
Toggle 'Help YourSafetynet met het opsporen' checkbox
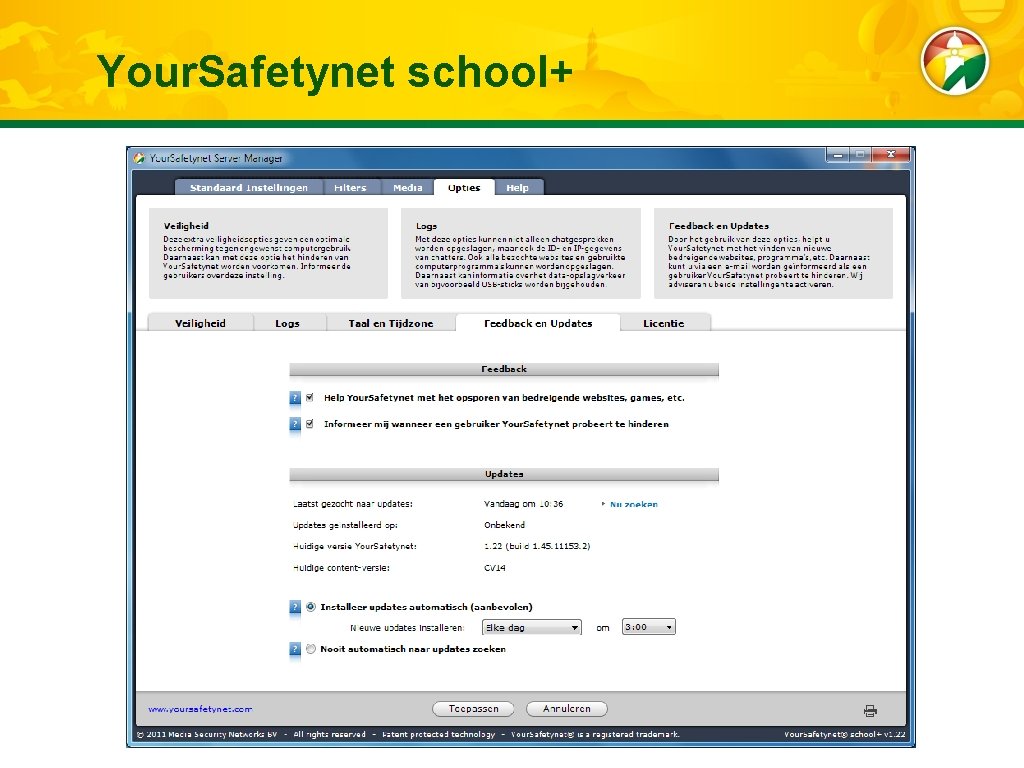(x=310, y=397)
